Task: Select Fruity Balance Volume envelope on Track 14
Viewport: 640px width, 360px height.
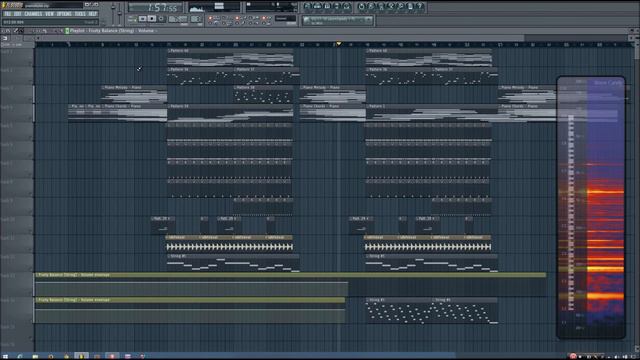Action: pyautogui.click(x=190, y=310)
